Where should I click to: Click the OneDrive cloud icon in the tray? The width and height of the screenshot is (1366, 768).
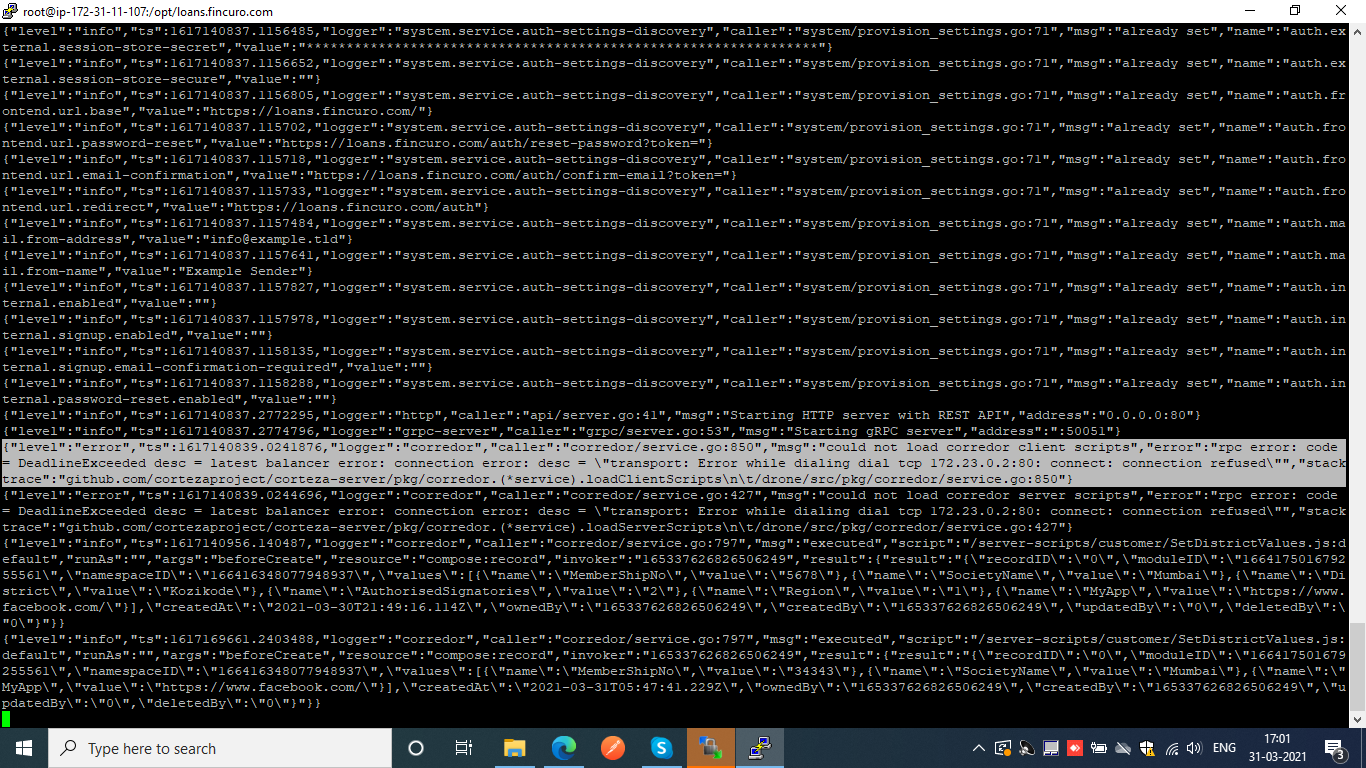pyautogui.click(x=1121, y=748)
